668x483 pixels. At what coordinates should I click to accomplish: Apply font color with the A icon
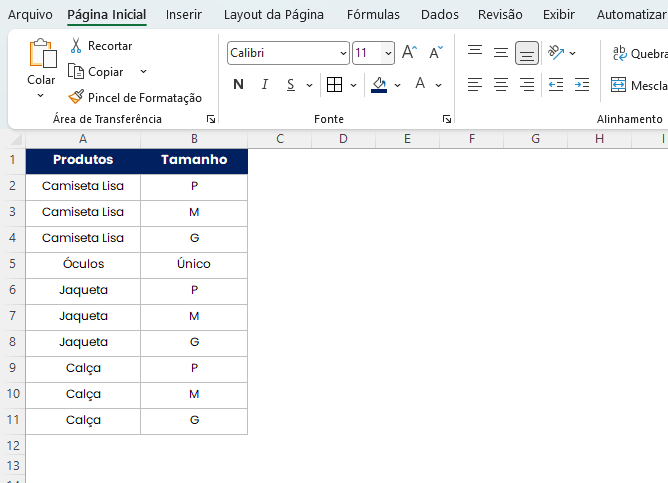tap(420, 84)
